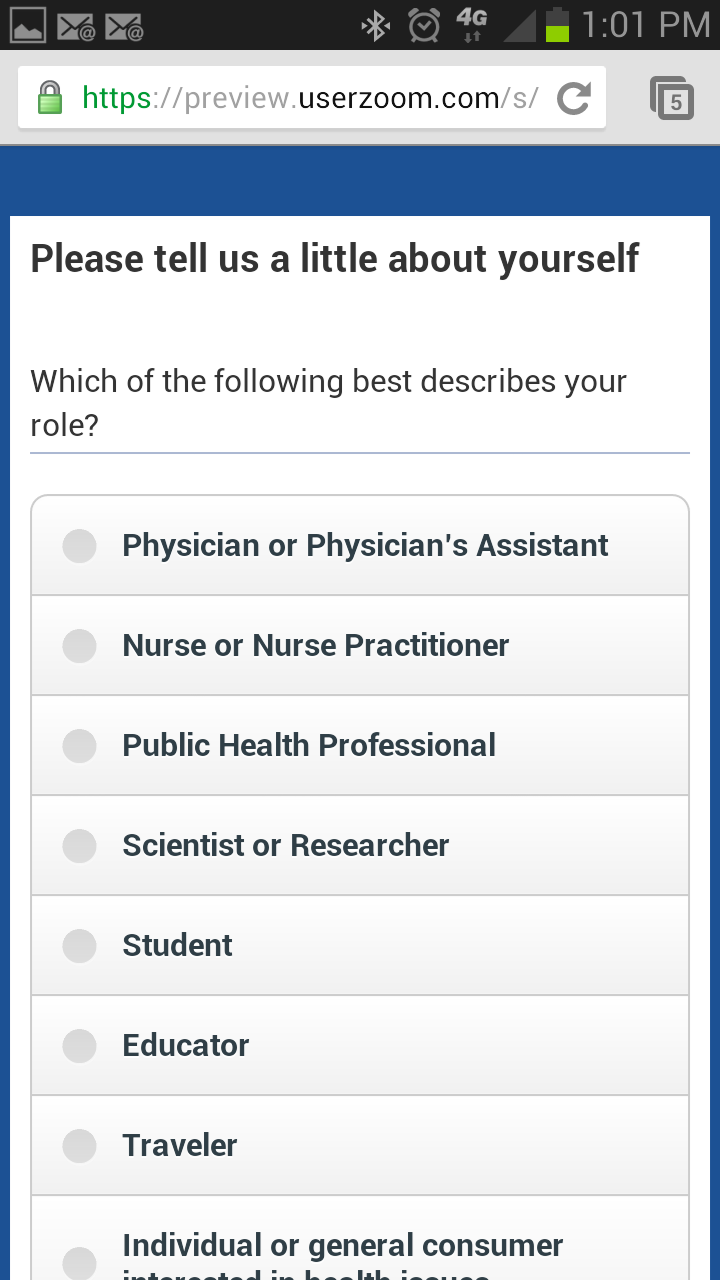Tap the userzoom URL address field

tap(310, 98)
